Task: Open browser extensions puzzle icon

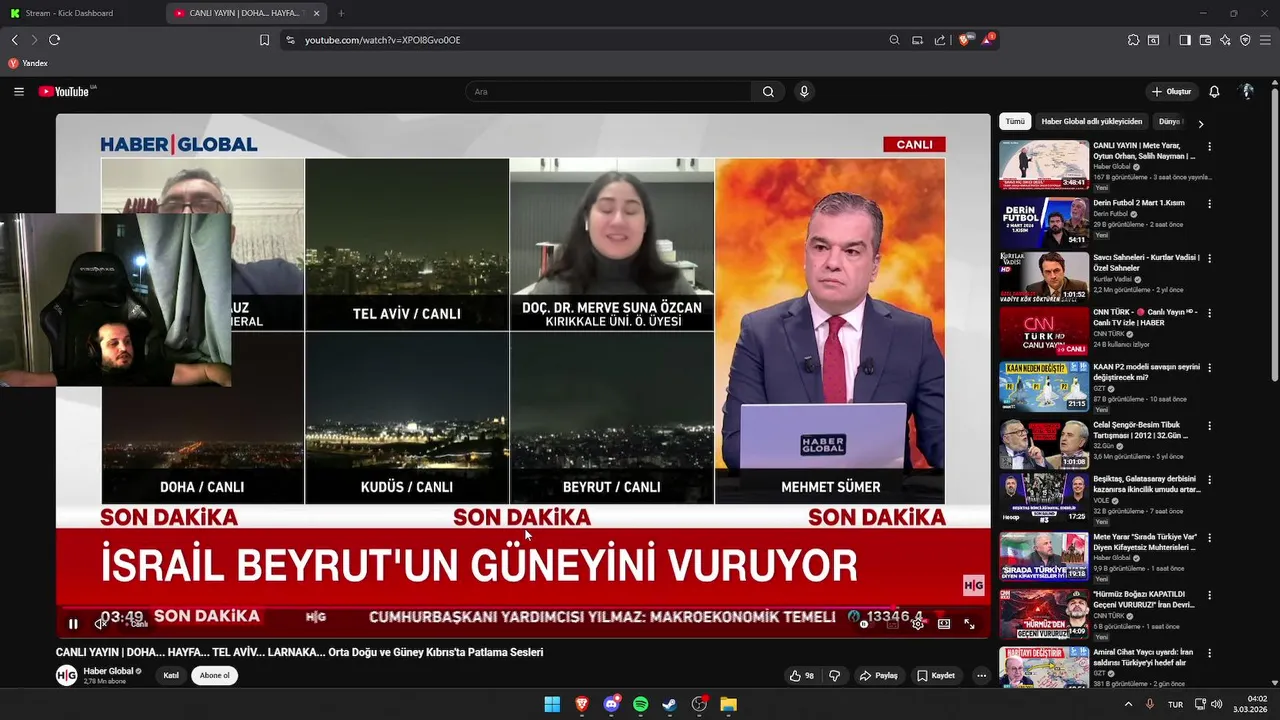Action: tap(1133, 40)
